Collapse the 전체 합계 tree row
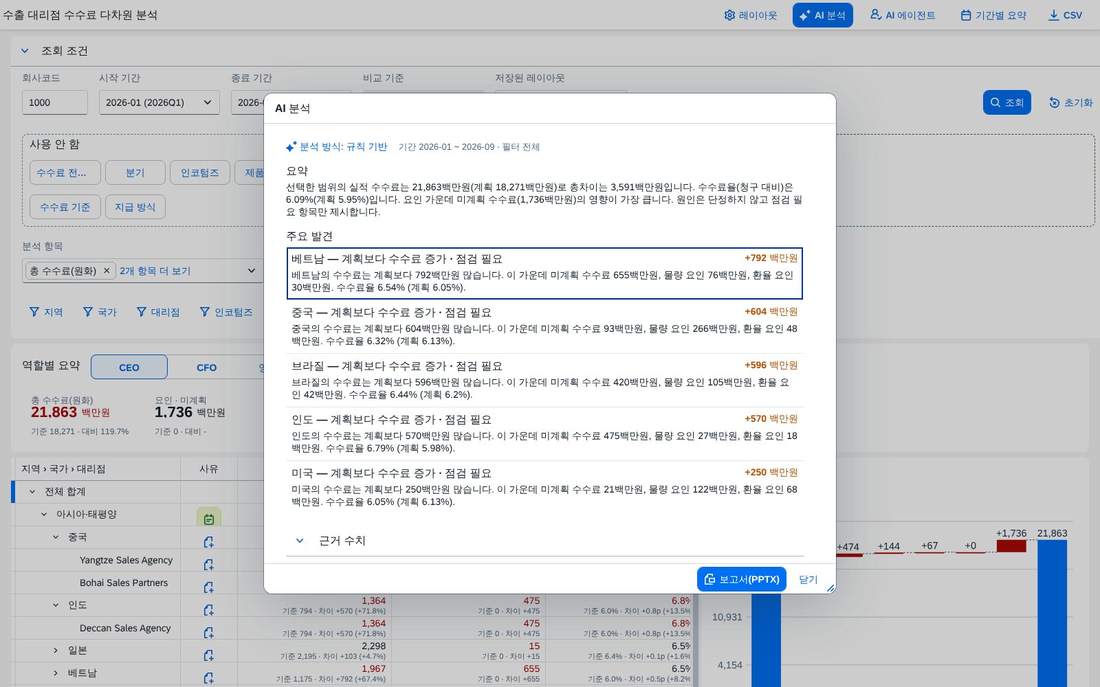 pos(32,492)
